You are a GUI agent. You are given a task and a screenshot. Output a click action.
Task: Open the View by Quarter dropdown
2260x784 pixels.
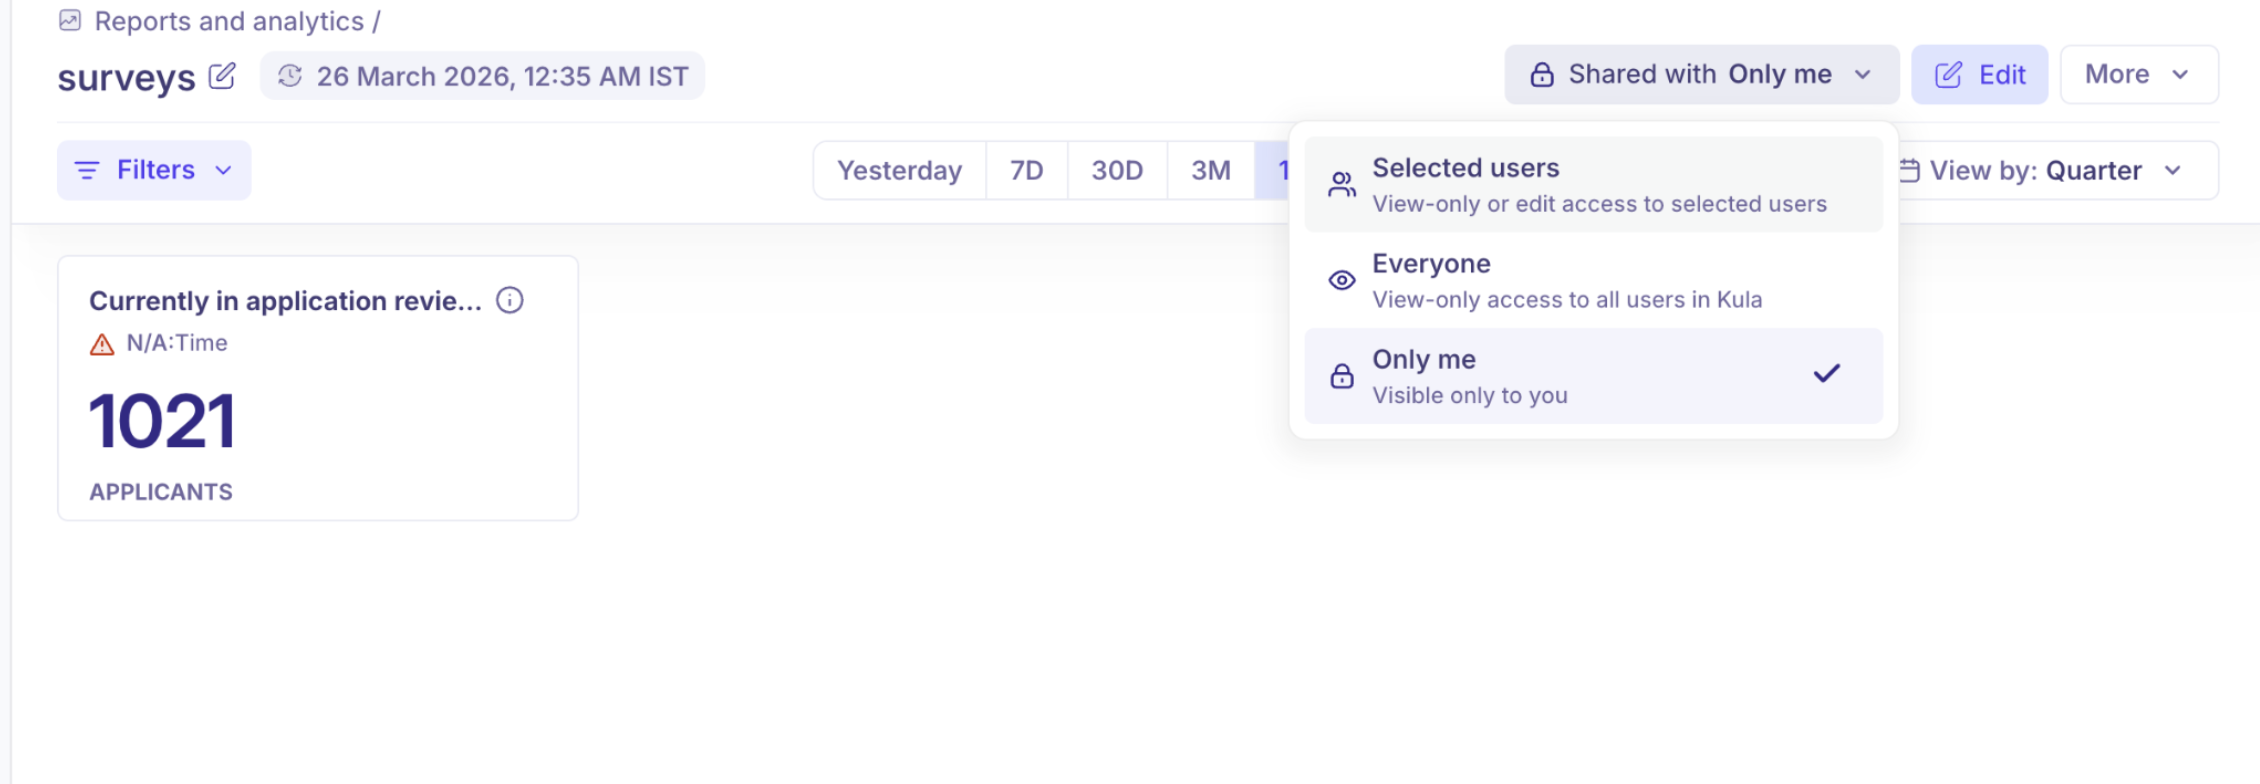(x=2055, y=171)
